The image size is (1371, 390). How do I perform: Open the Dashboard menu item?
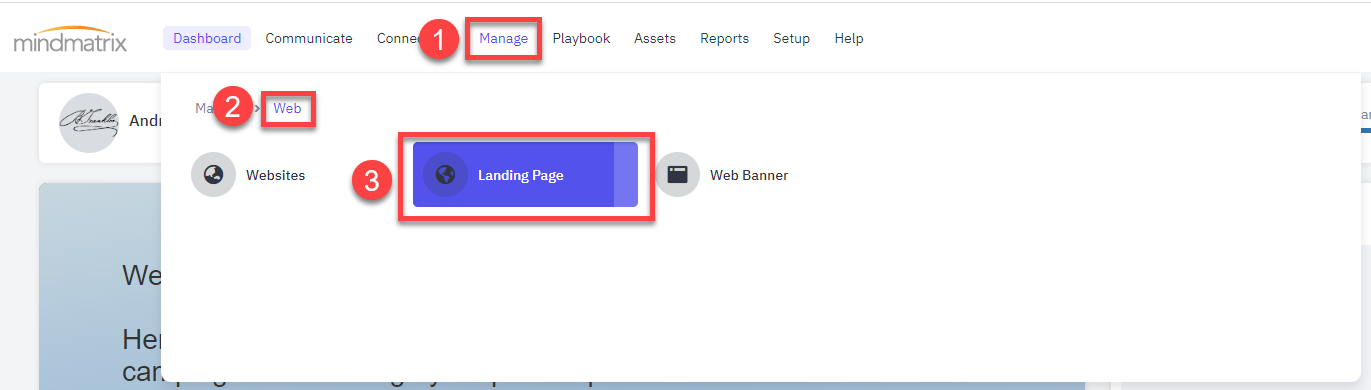pyautogui.click(x=207, y=39)
